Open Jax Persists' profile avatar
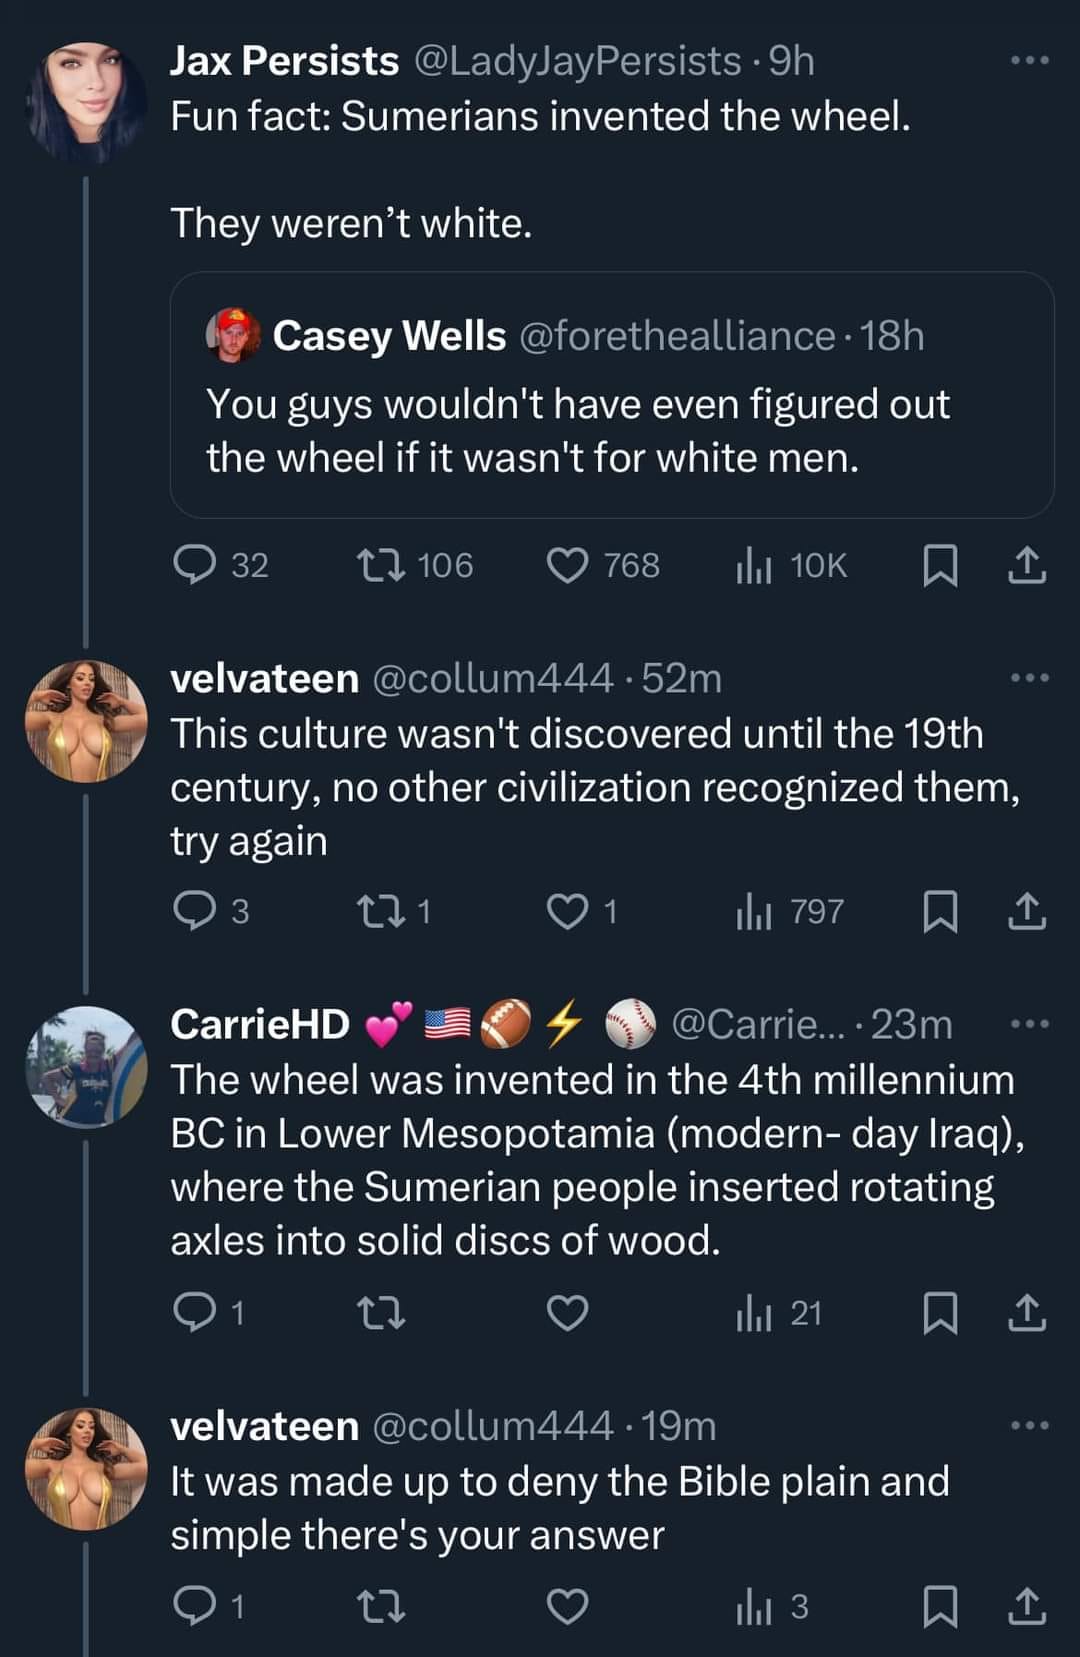Screen dimensions: 1080x1657 86,100
